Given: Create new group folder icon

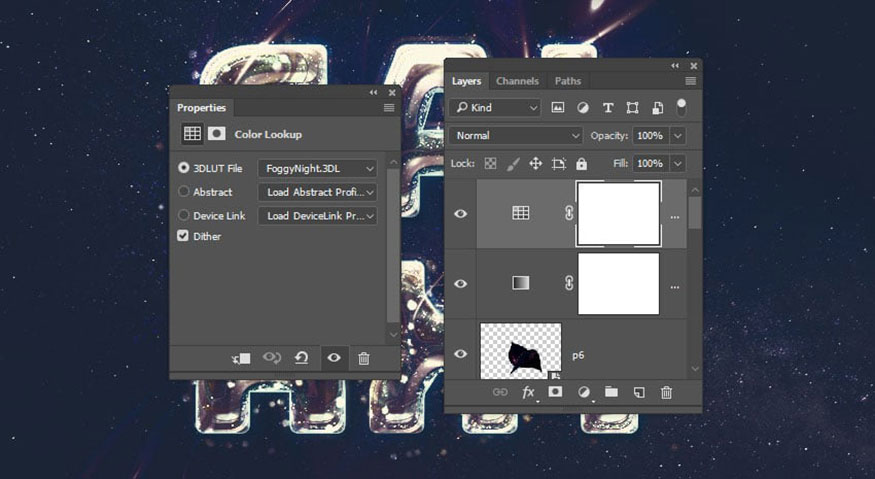Looking at the screenshot, I should 612,392.
